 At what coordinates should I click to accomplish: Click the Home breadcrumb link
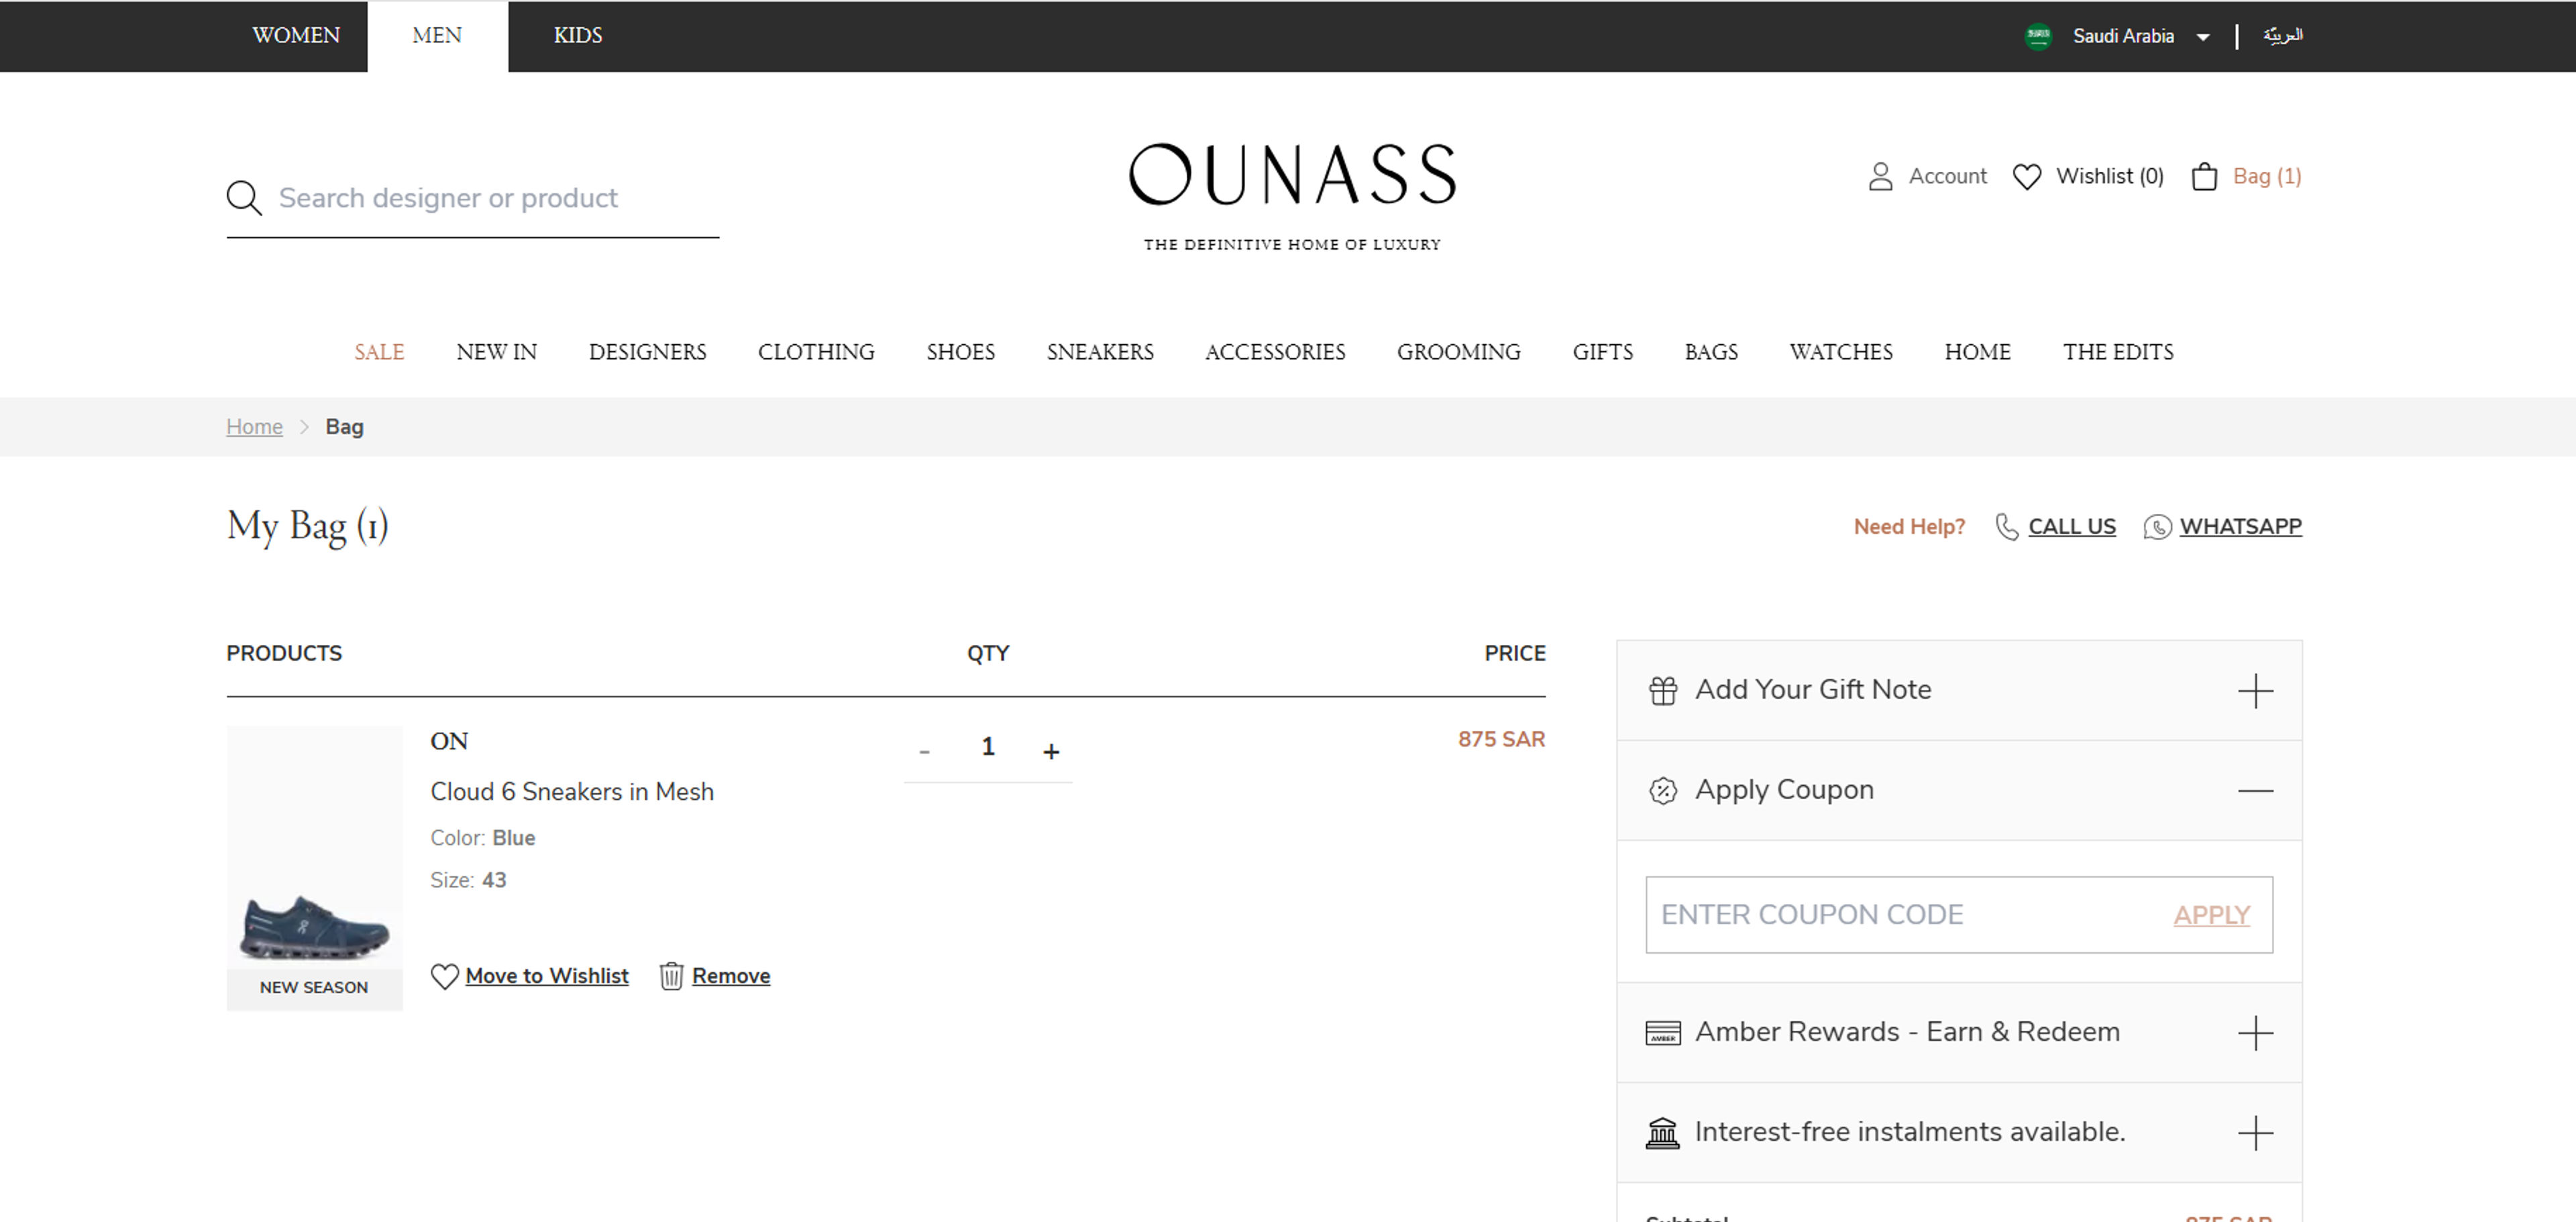point(254,427)
